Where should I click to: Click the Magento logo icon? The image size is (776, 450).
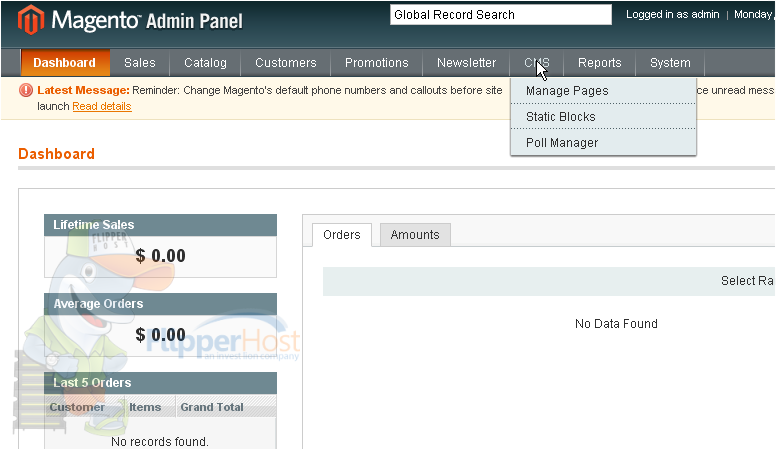[x=31, y=20]
